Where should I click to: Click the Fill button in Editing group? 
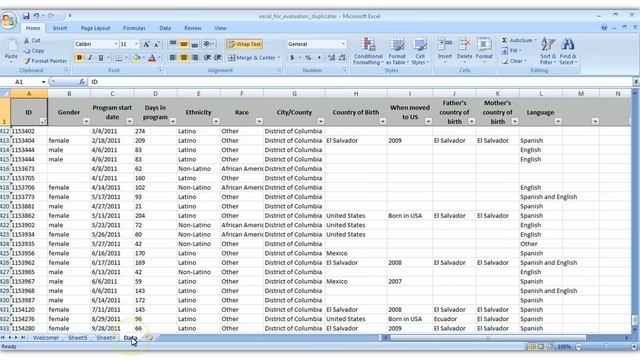point(513,51)
